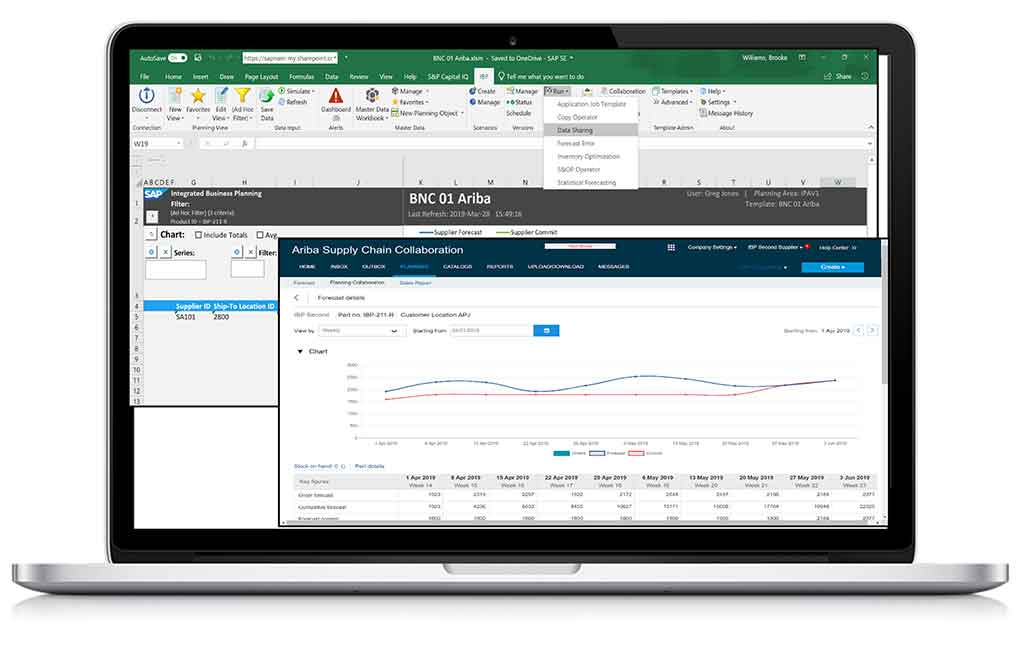This screenshot has height=650, width=1024.
Task: Select Data Sharing in the Run menu
Action: (x=591, y=131)
